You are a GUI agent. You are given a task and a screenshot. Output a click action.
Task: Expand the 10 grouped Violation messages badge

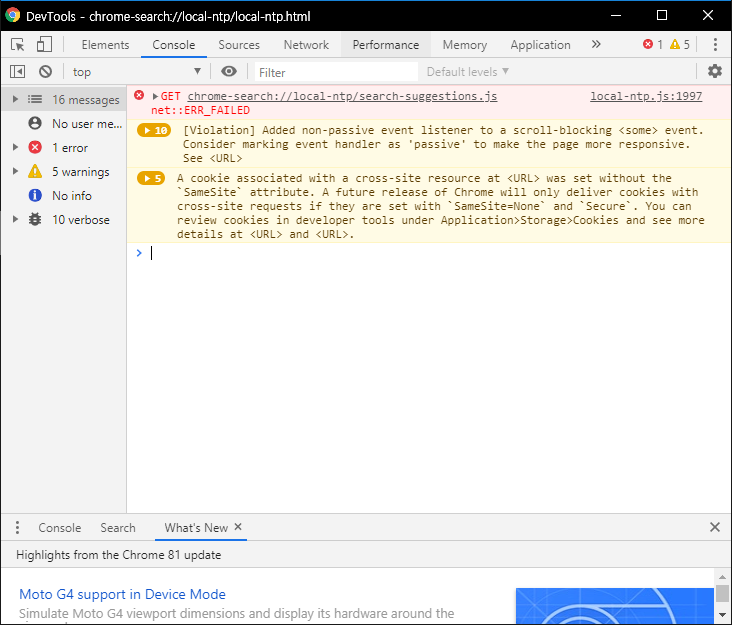(x=154, y=130)
